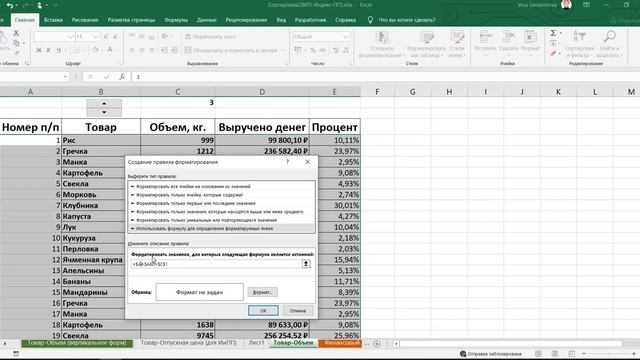Viewport: 640px width, 360px height.
Task: Select rule type 'Форматировать все ячейки на основании их значений'
Action: [x=222, y=187]
